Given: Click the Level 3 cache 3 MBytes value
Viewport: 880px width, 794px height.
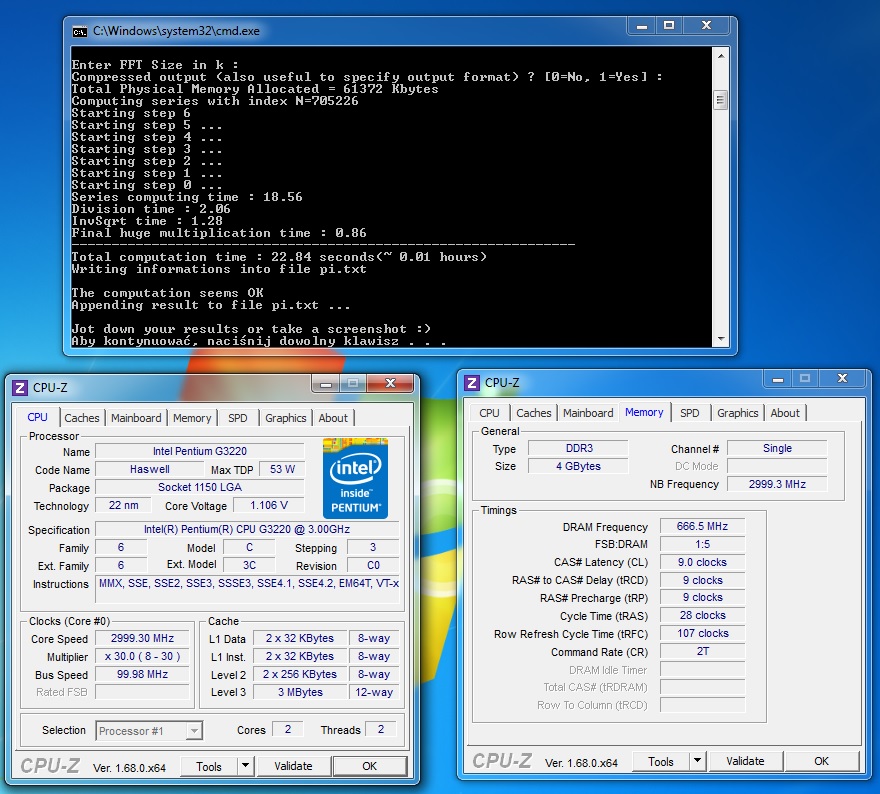Looking at the screenshot, I should [300, 692].
